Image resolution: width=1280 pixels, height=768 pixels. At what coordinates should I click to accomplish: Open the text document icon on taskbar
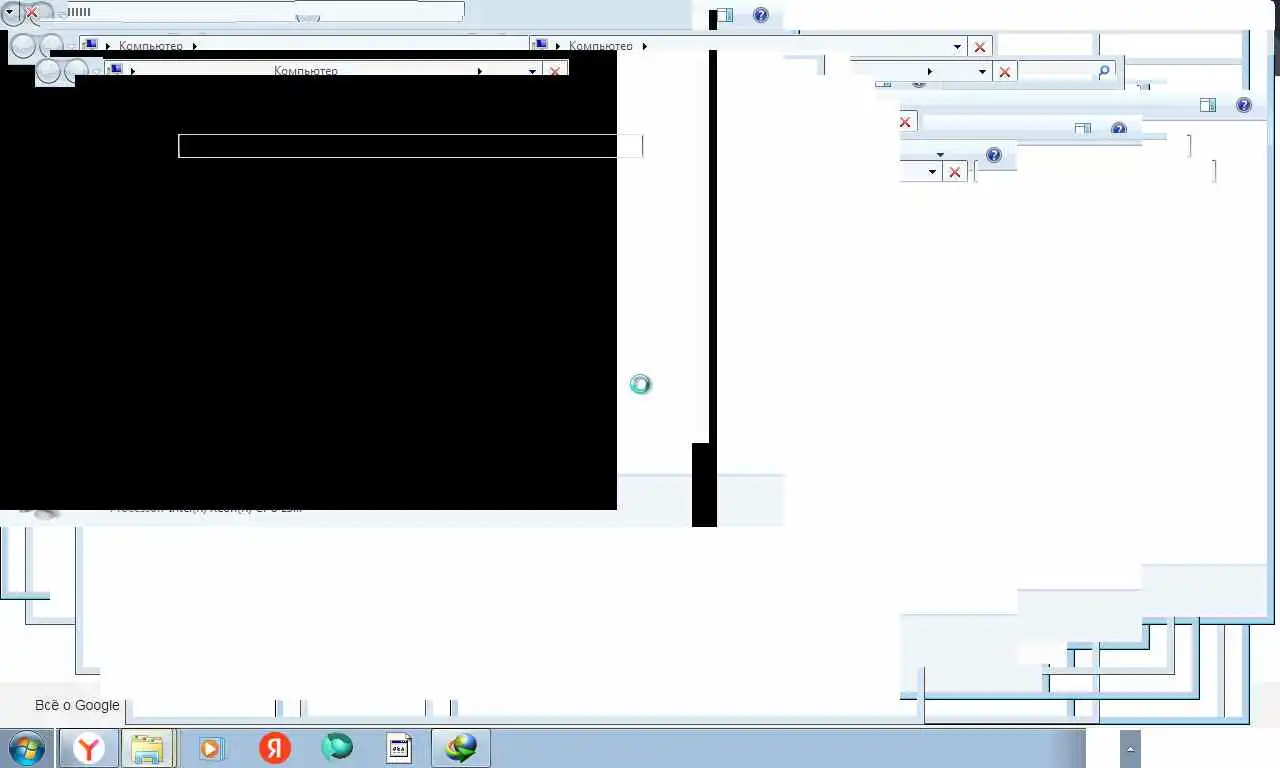click(399, 748)
